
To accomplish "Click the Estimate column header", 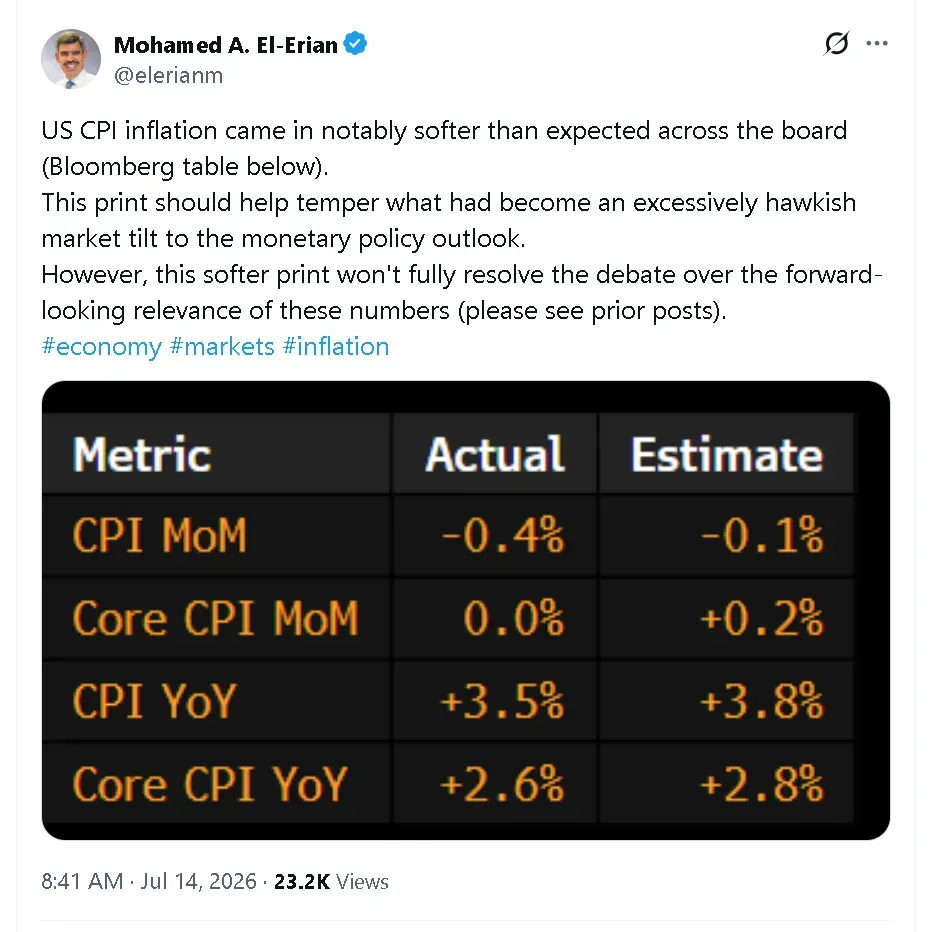I will pos(727,455).
